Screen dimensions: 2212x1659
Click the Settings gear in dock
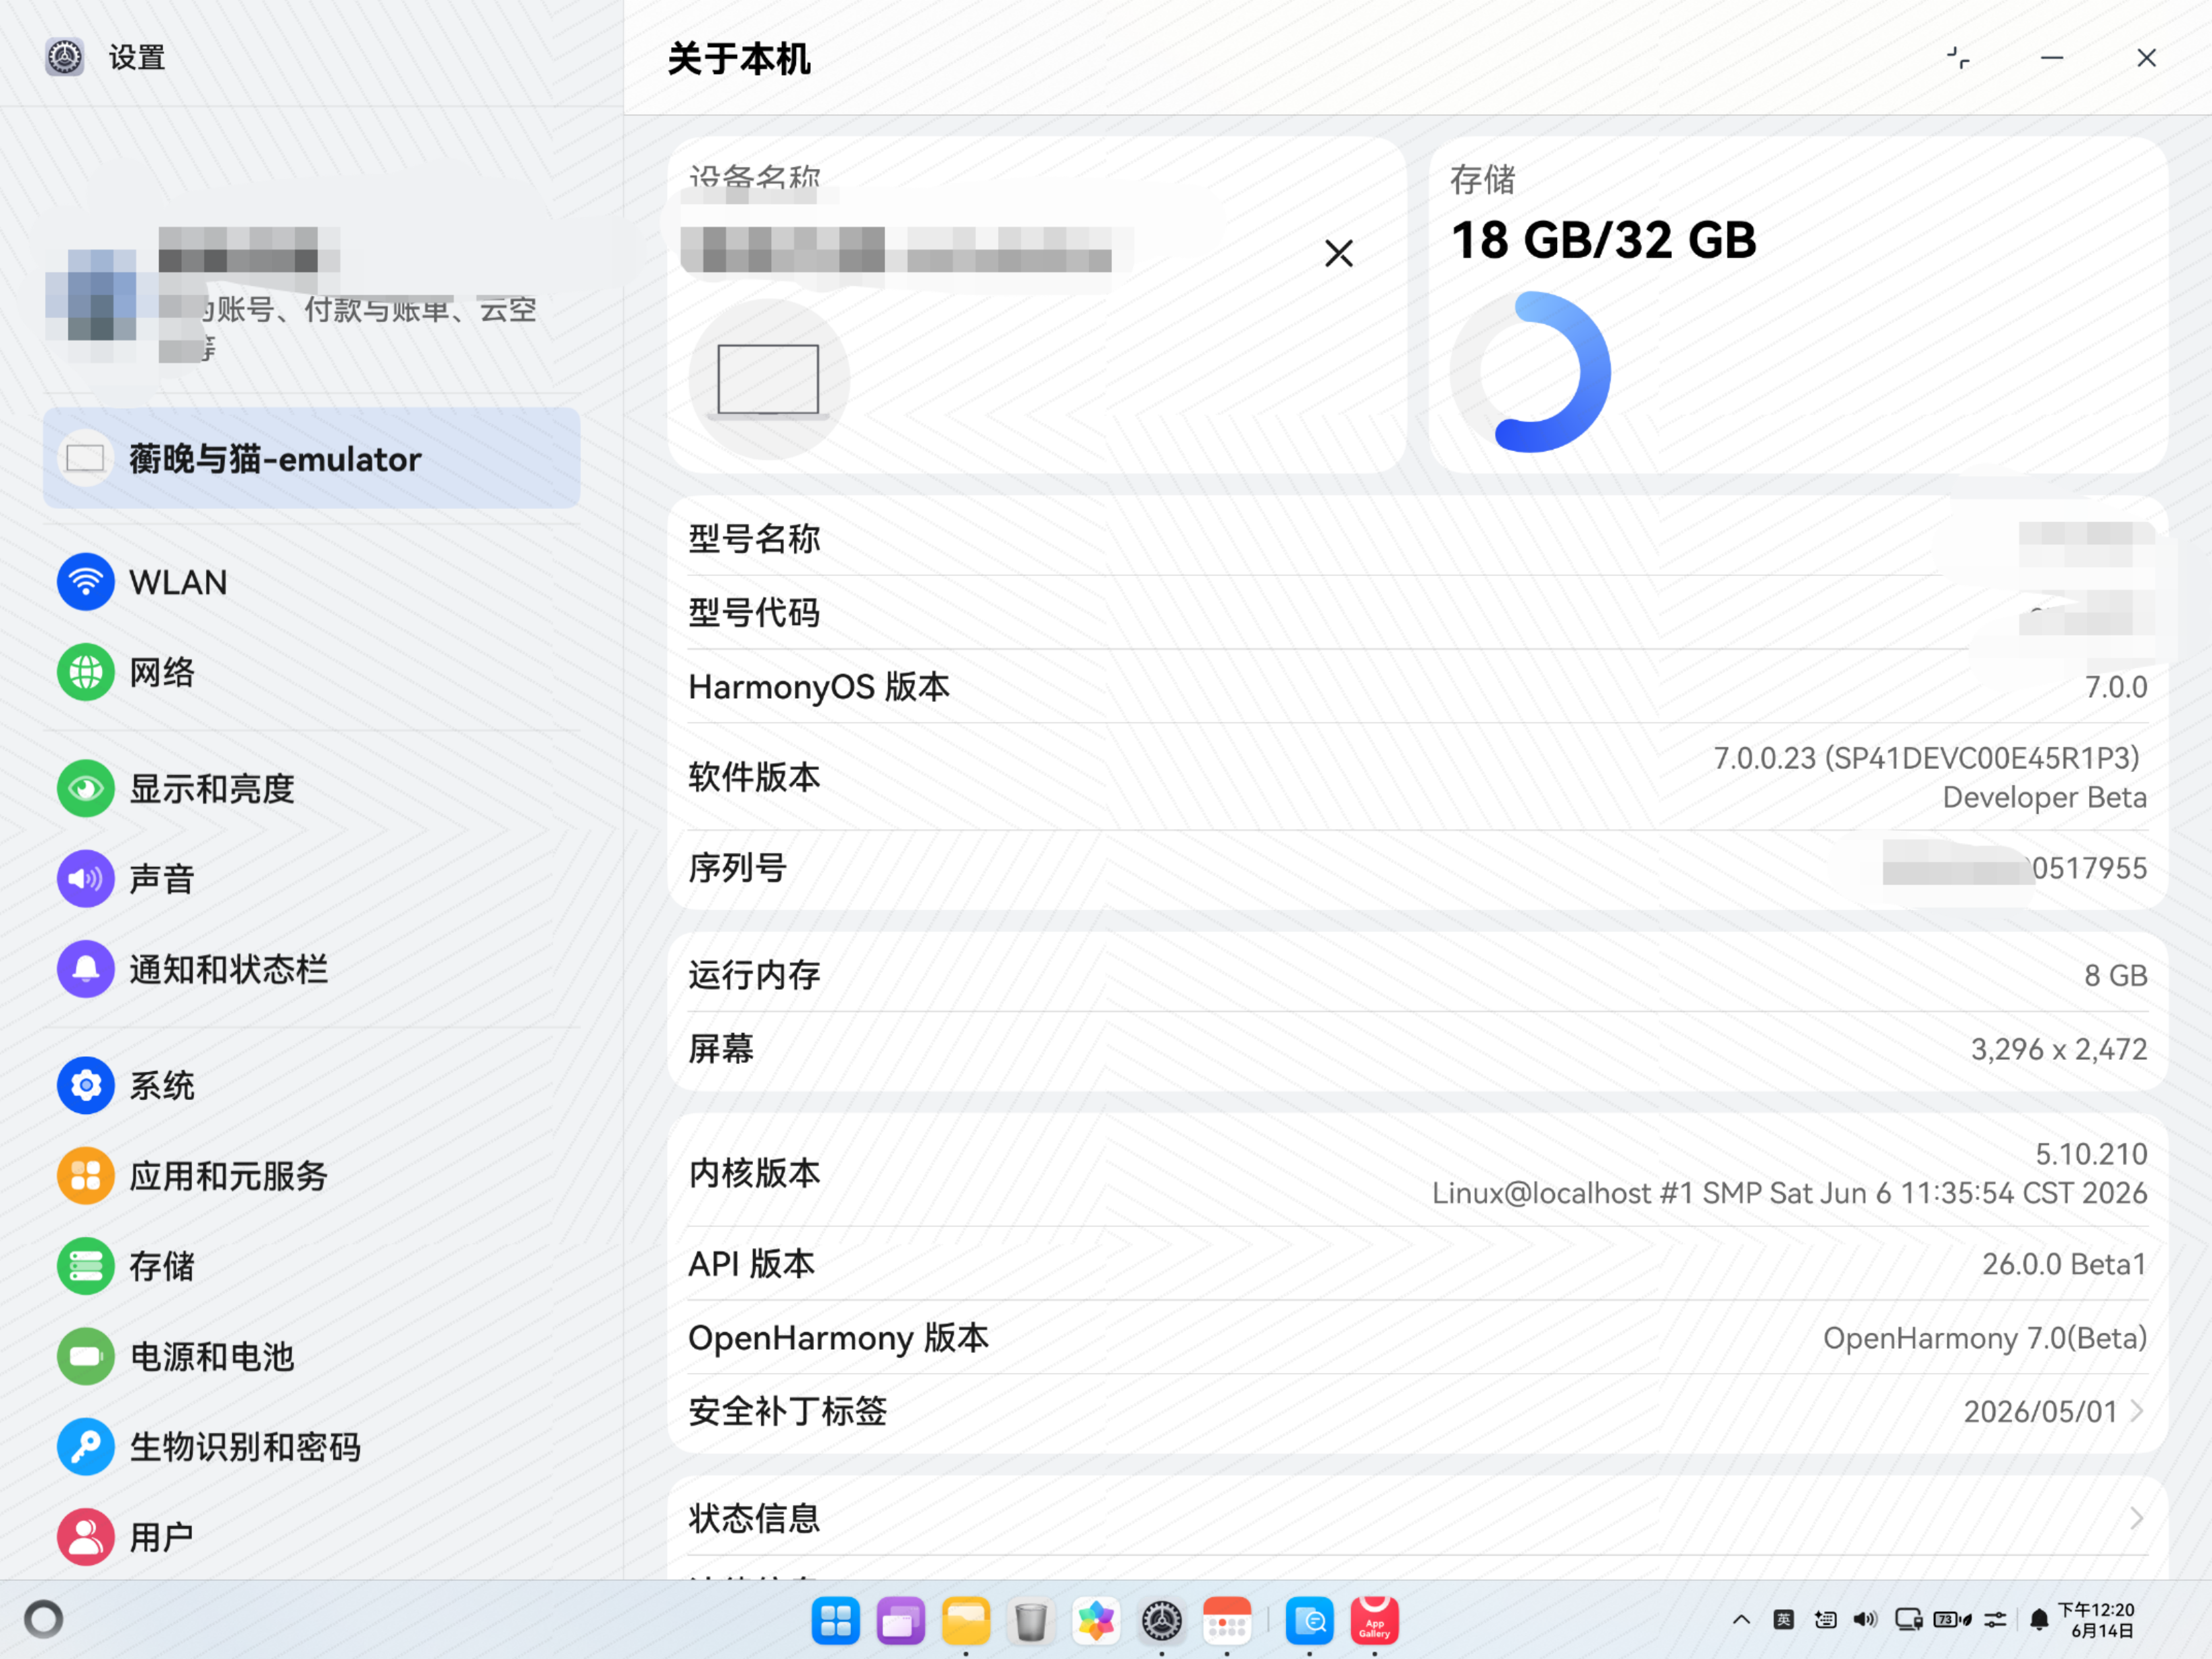tap(1162, 1620)
